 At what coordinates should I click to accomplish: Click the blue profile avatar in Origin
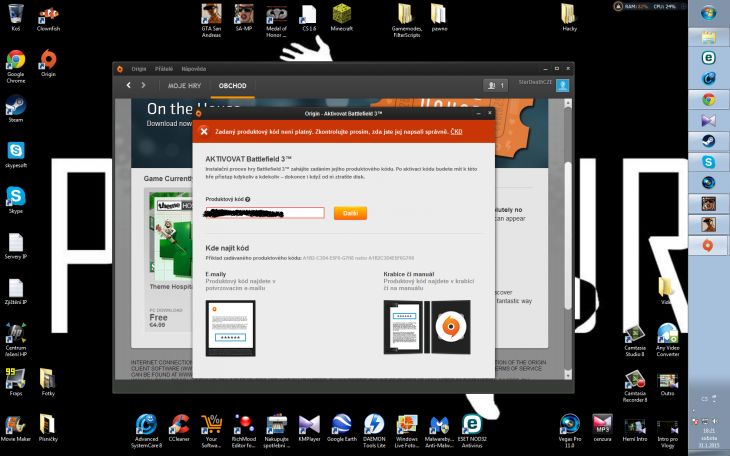[x=562, y=85]
